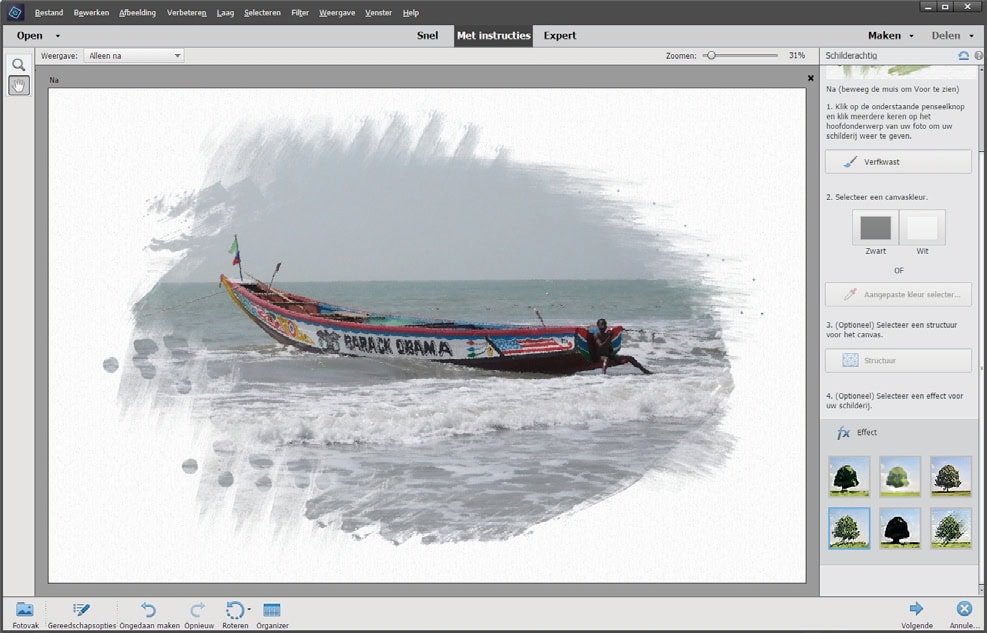The width and height of the screenshot is (987, 633).
Task: Open the Maken dropdown
Action: click(888, 34)
